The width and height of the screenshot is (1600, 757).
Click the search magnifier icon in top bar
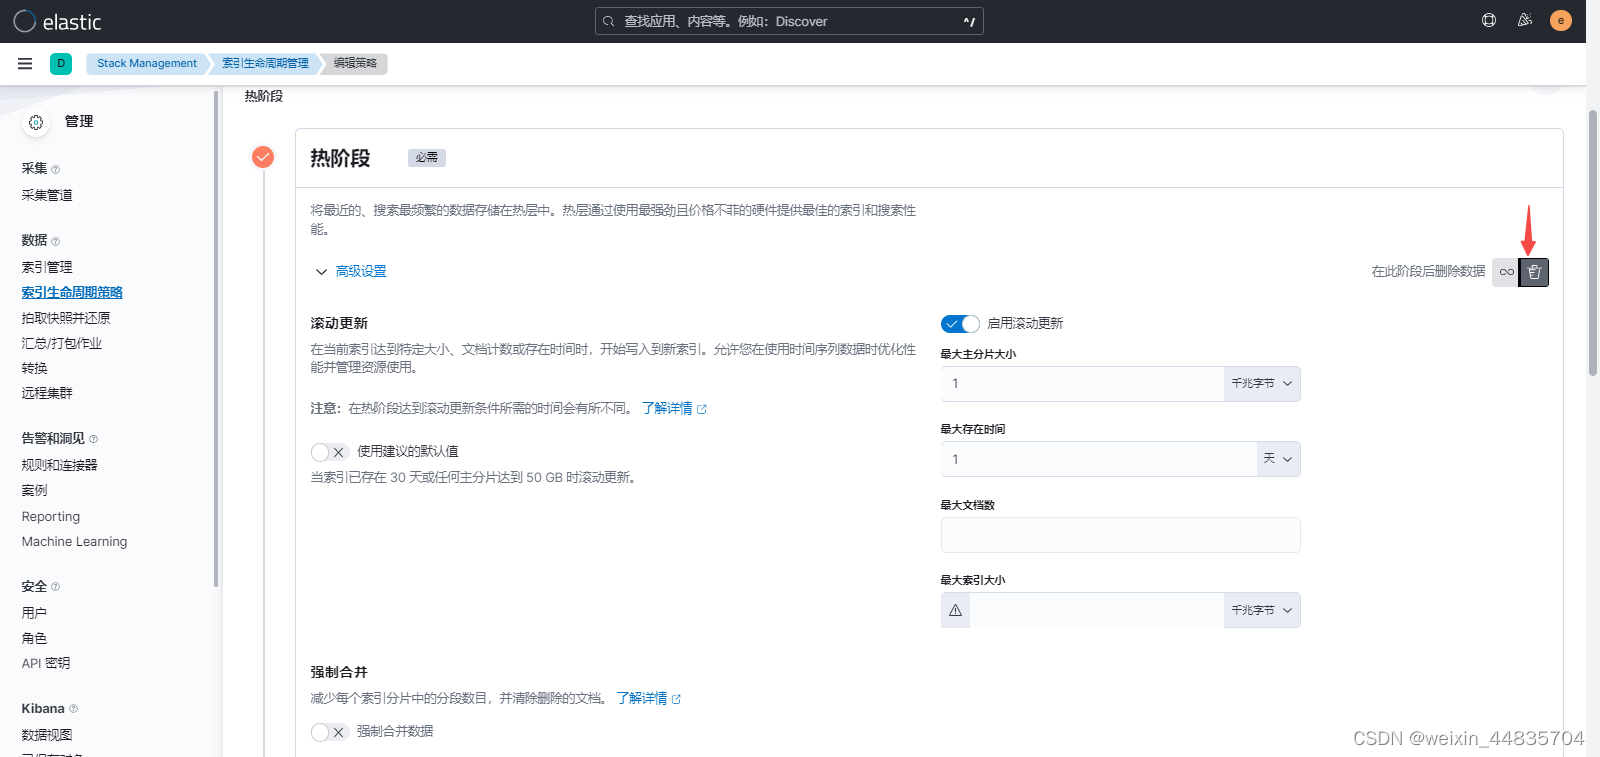tap(609, 21)
